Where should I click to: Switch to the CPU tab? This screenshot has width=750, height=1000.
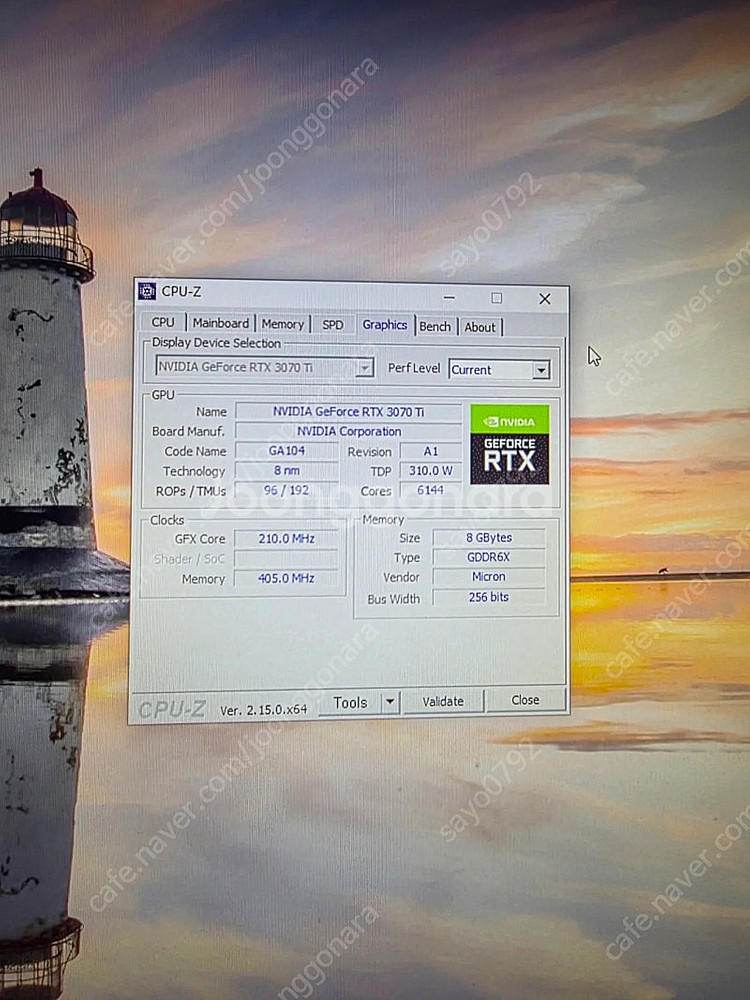(163, 322)
